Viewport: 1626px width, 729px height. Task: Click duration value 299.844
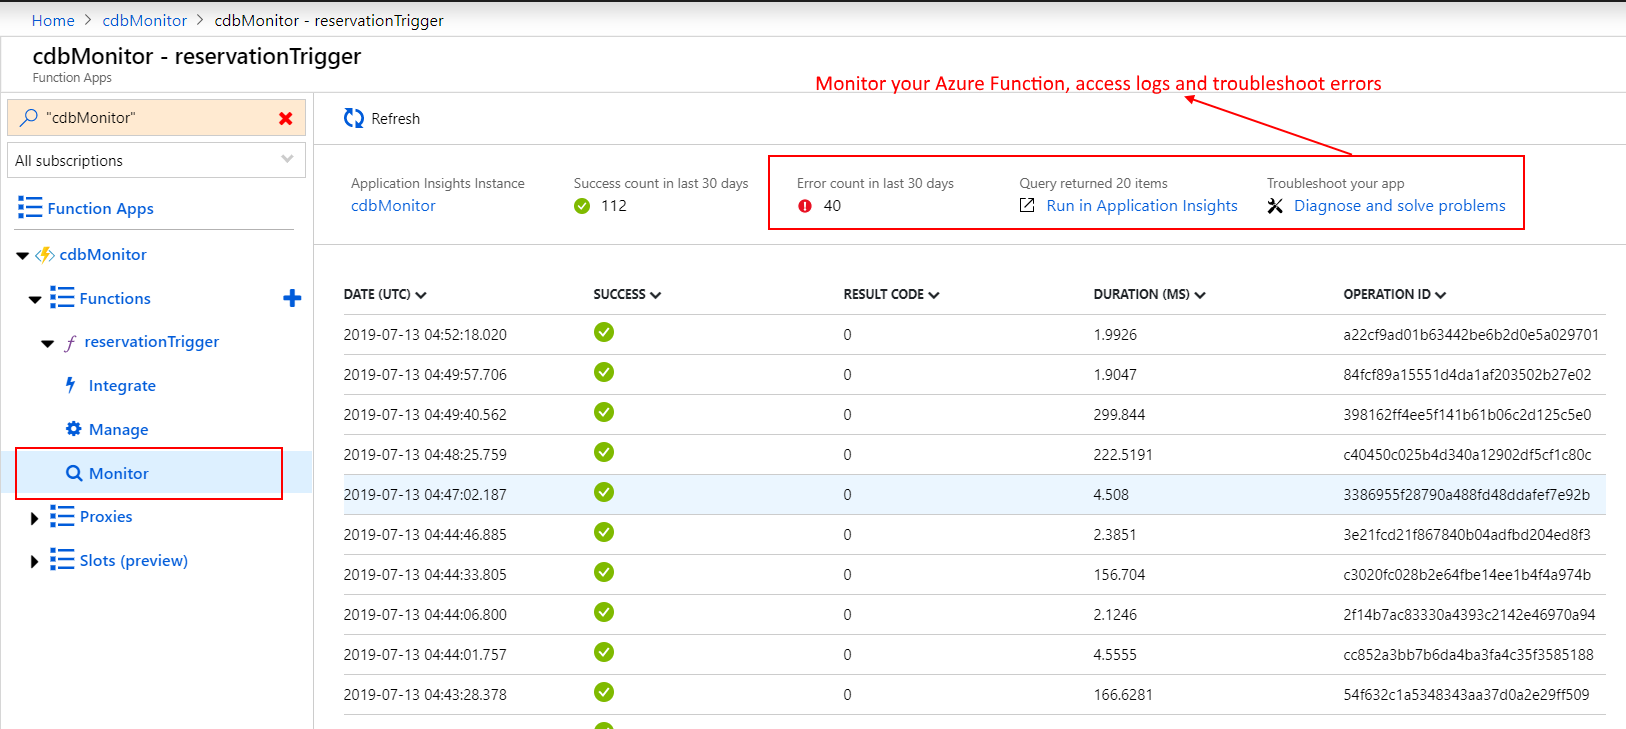point(1119,415)
